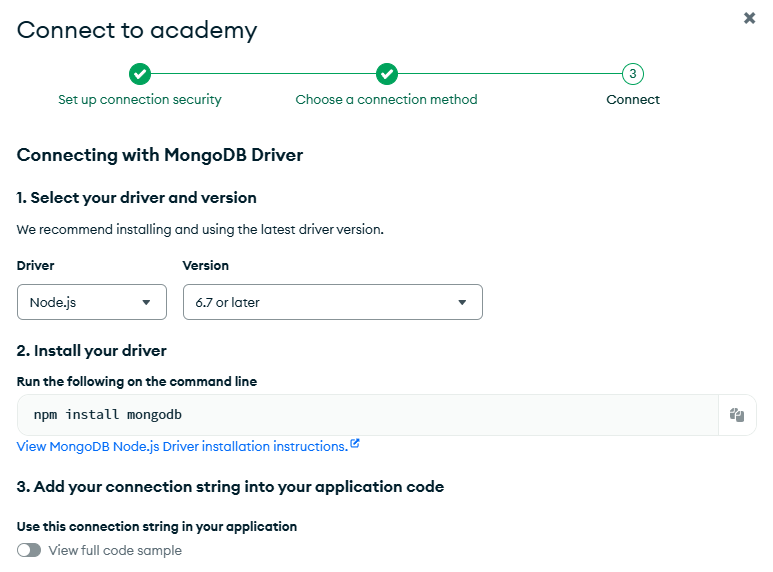Screen dimensions: 773x572
Task: Click the completed security step checkmark icon
Action: (x=140, y=74)
